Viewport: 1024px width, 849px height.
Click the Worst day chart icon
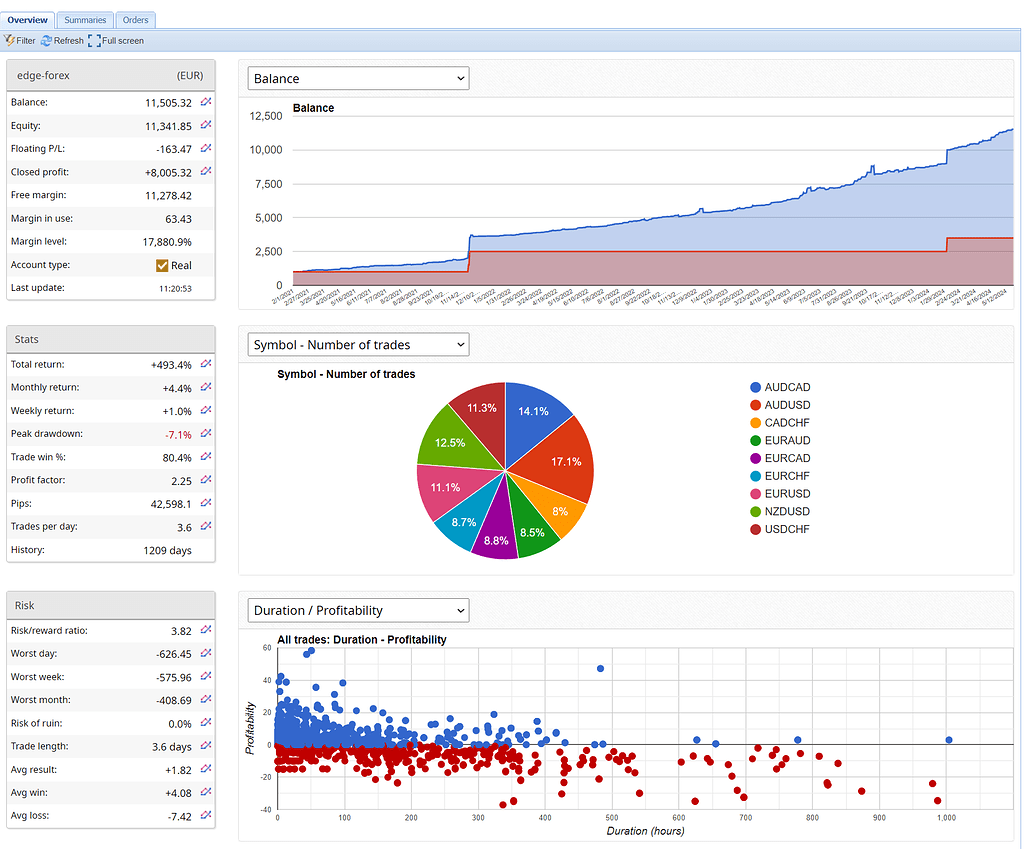click(x=206, y=653)
